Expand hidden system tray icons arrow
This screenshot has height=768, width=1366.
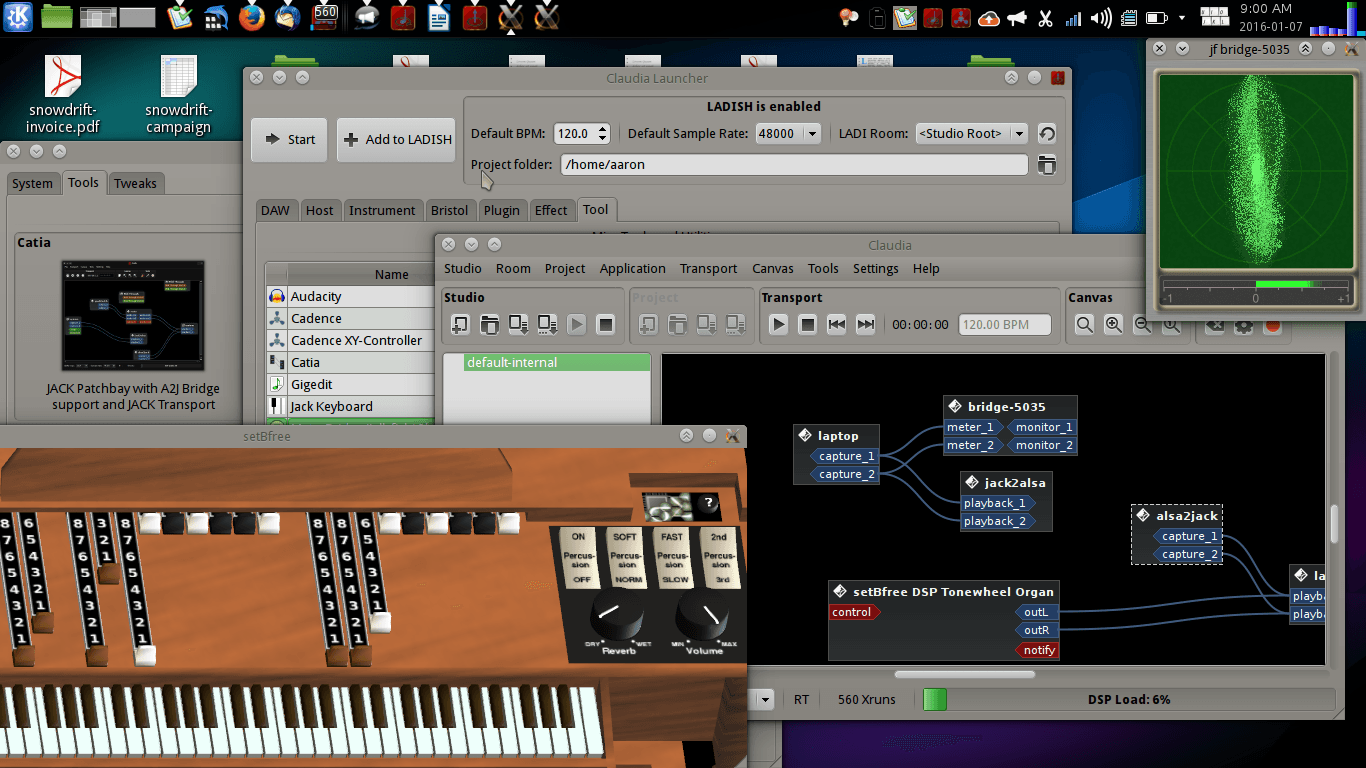1182,18
